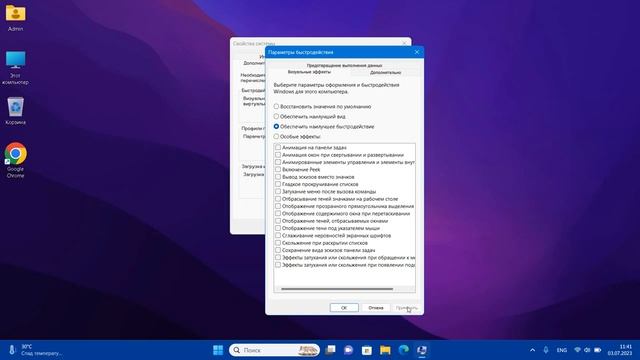Enable 'Отображение прозрачного прямоугольника выделения' checkbox
Viewport: 640px width, 360px height.
click(278, 206)
